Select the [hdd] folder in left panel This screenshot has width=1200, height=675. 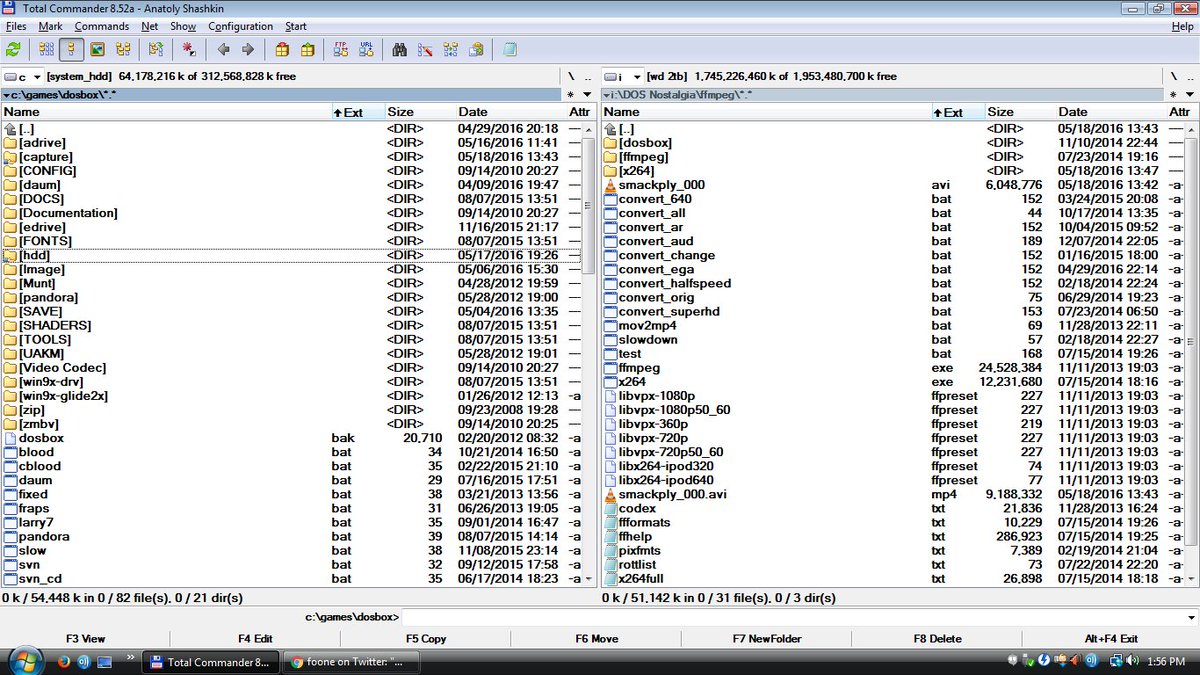pos(290,255)
